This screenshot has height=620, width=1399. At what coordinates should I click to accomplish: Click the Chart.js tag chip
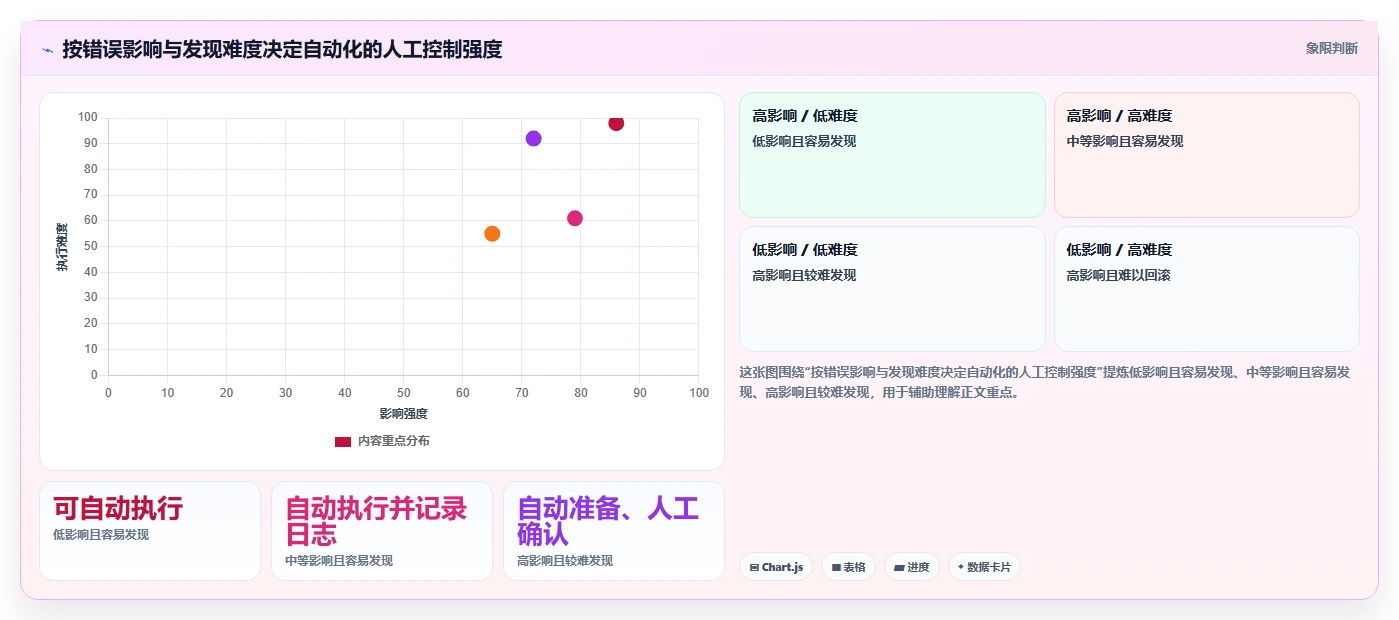[x=776, y=567]
